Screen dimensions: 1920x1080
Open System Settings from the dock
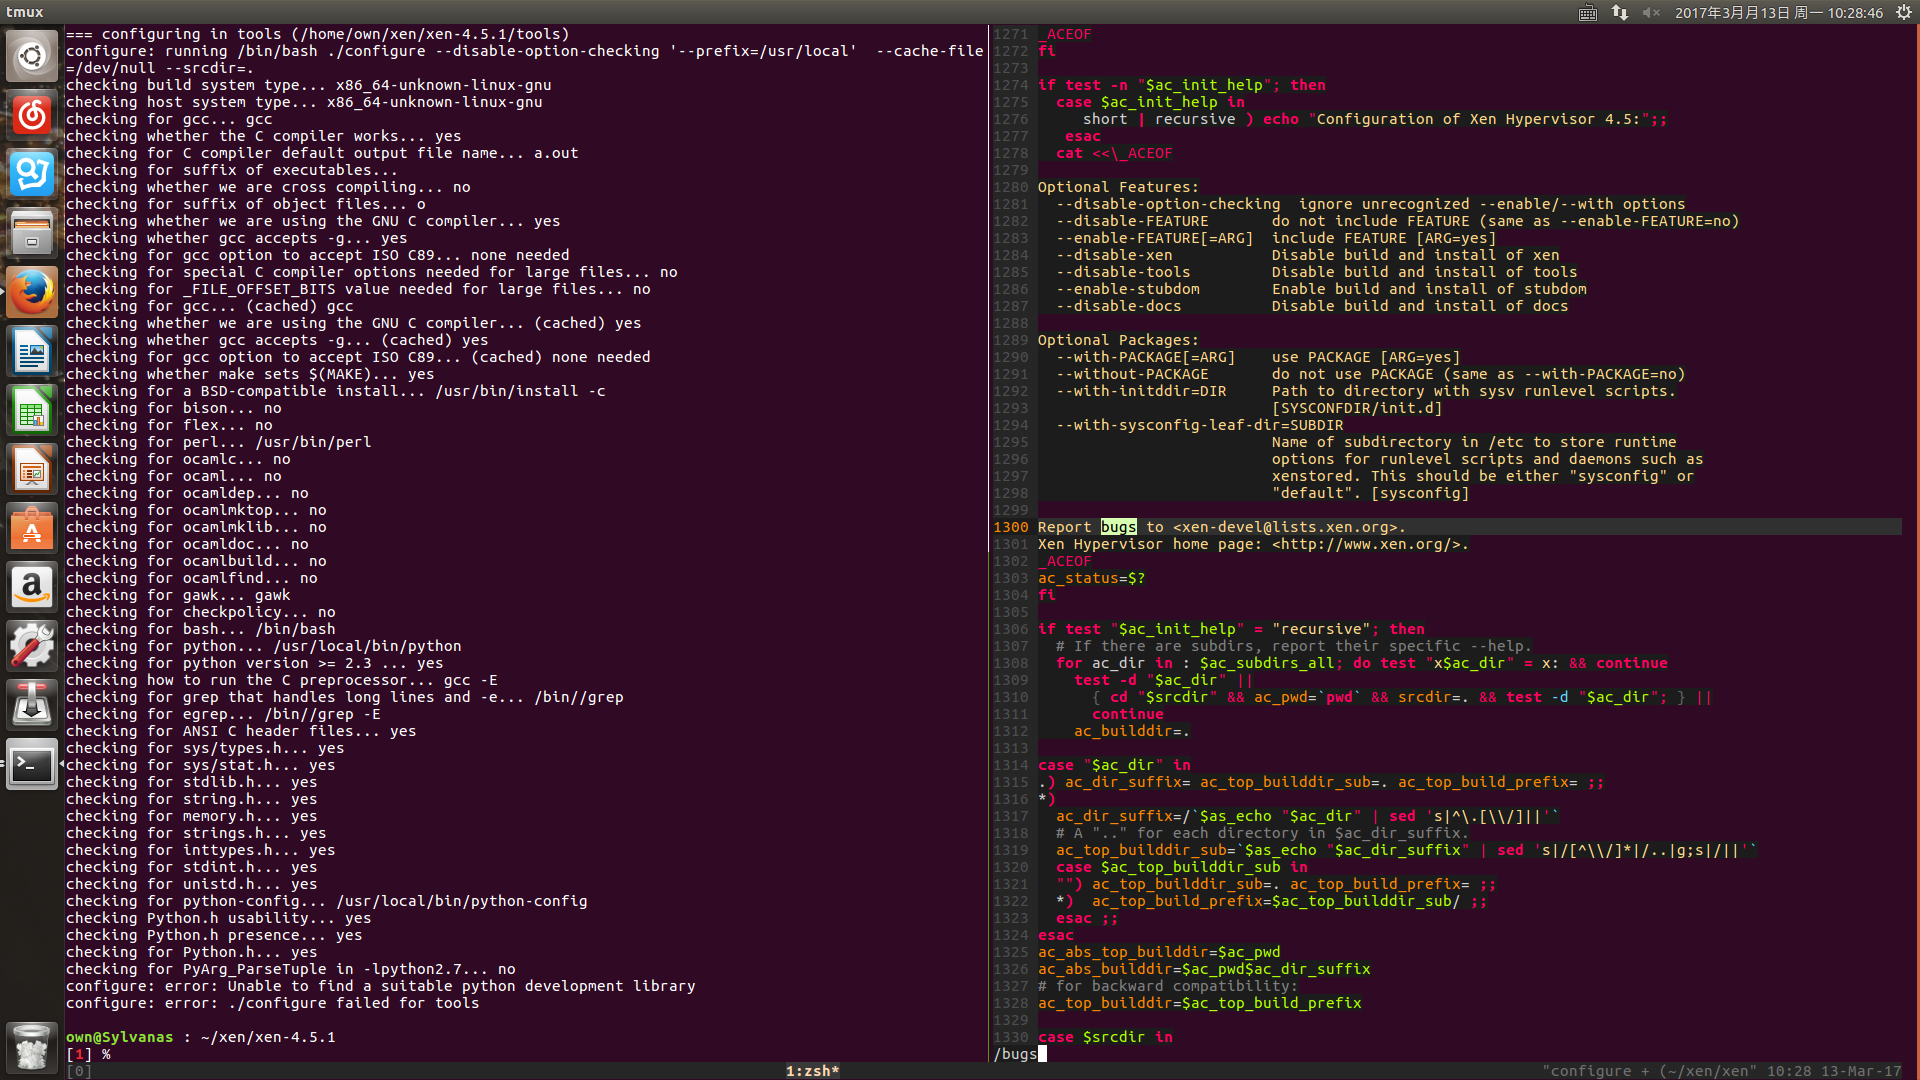click(32, 646)
